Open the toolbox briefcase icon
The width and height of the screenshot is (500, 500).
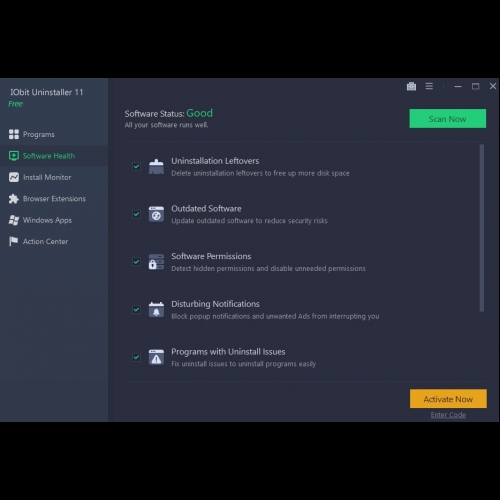point(411,86)
